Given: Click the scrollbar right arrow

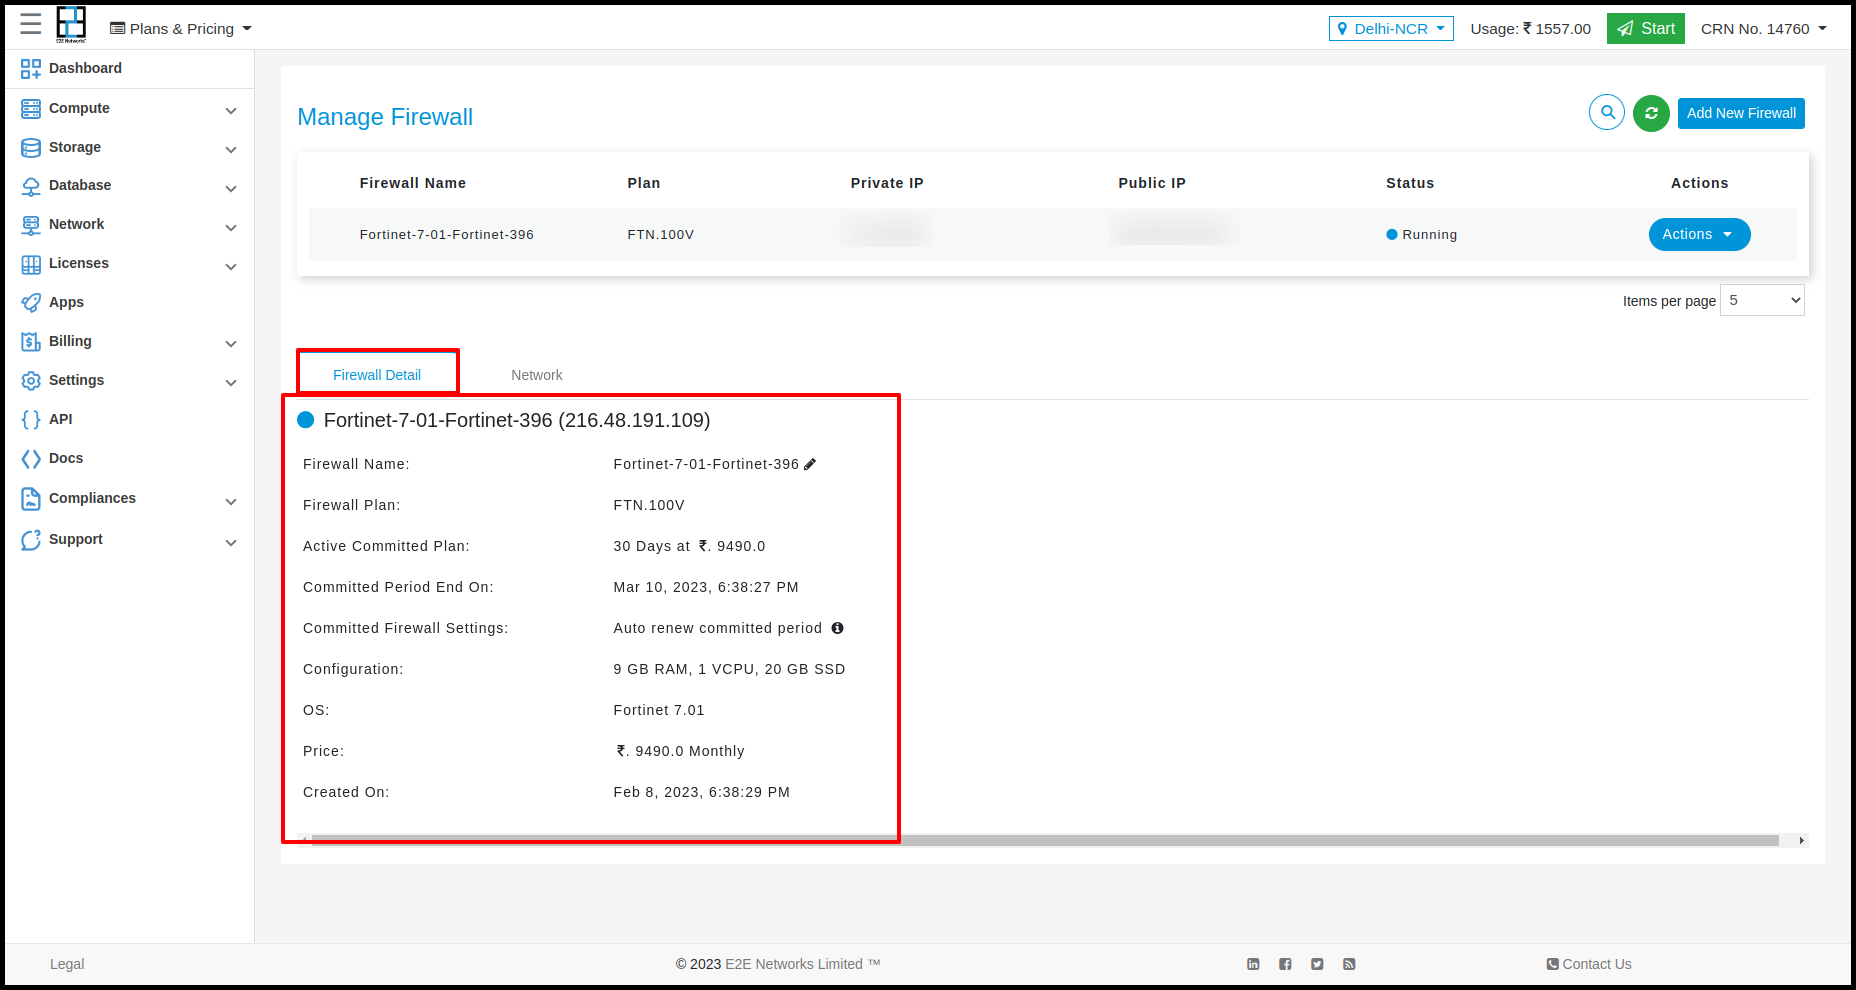Looking at the screenshot, I should click(1802, 840).
